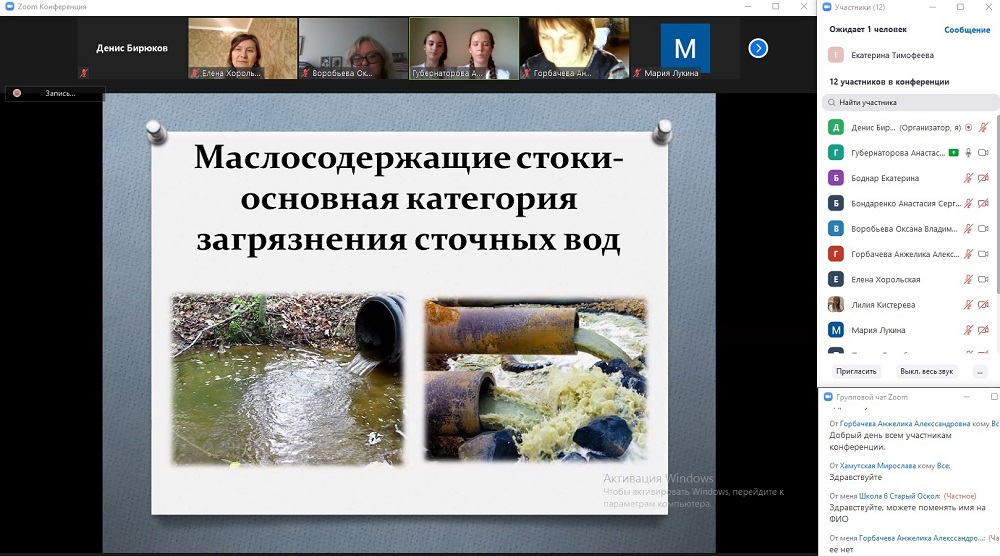The image size is (1000, 556).
Task: Click the Пригласить button
Action: (856, 371)
